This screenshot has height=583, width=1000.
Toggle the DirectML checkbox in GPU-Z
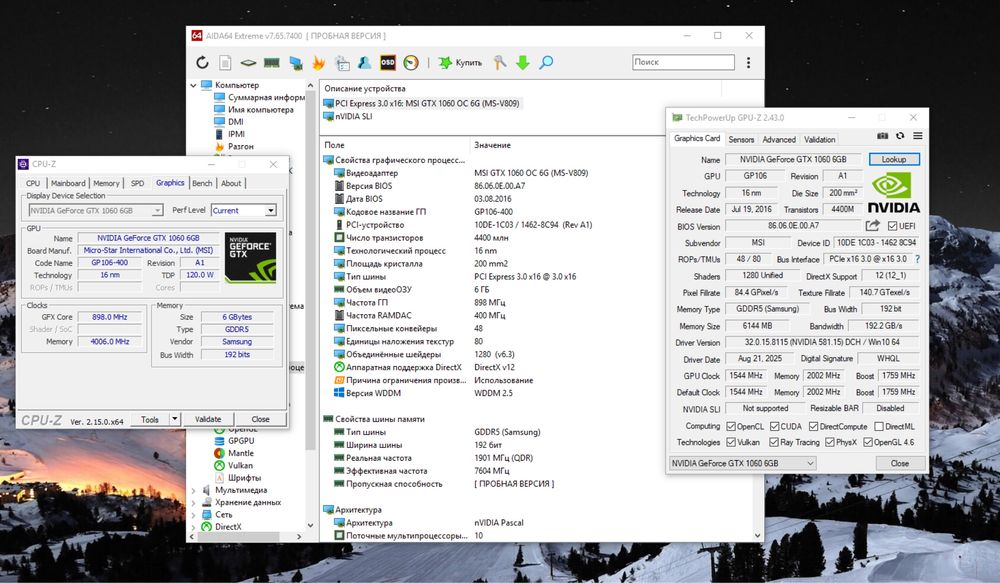coord(879,426)
